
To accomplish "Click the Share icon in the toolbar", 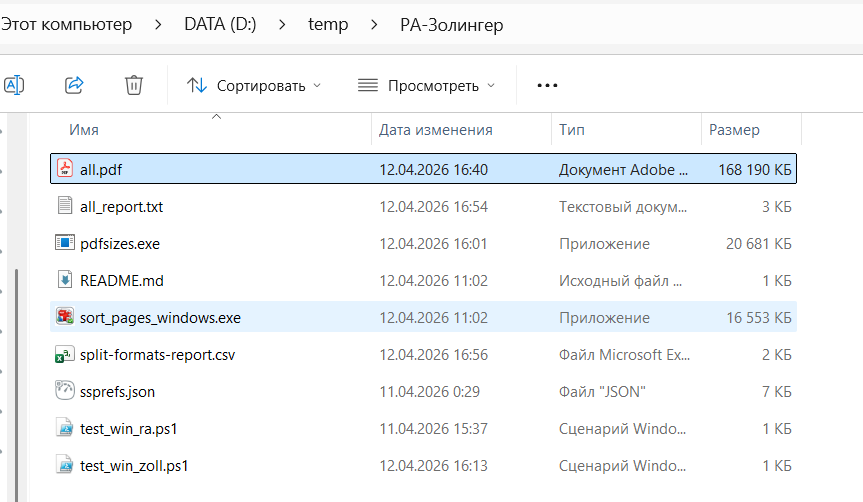I will tap(74, 85).
